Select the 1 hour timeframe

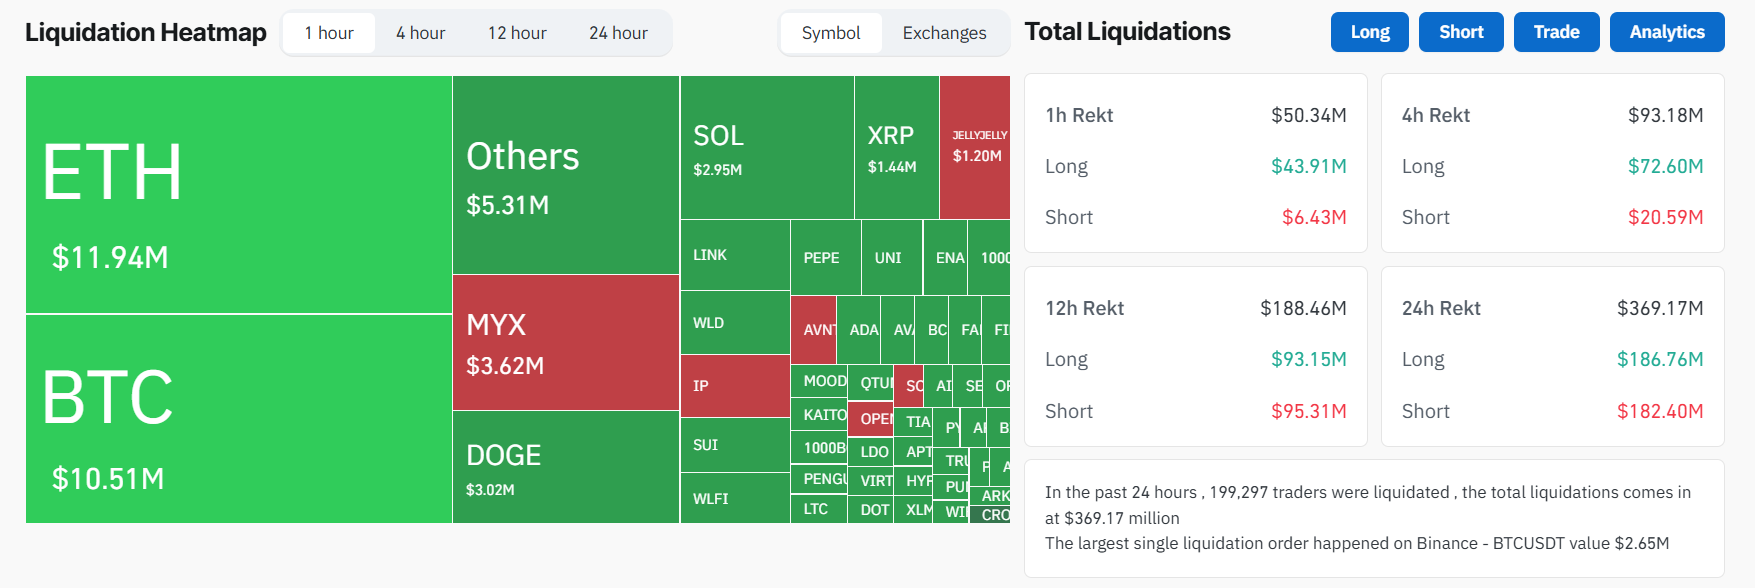pos(329,33)
